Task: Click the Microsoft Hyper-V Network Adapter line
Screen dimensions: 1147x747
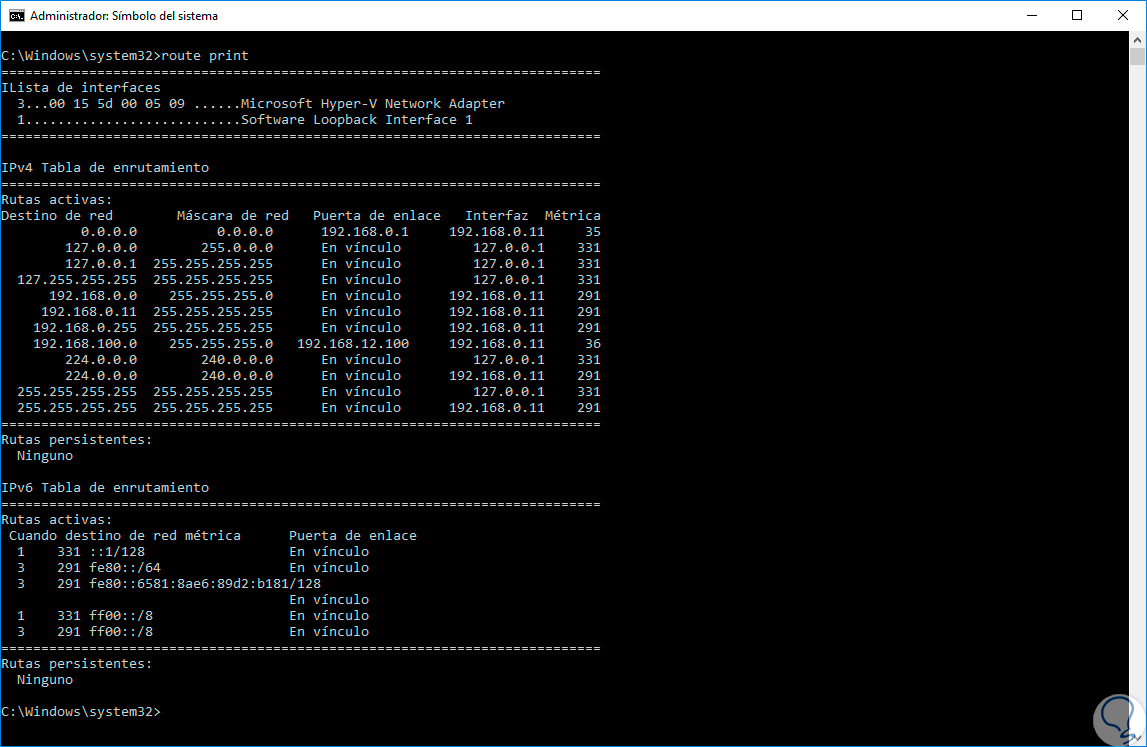Action: (261, 104)
